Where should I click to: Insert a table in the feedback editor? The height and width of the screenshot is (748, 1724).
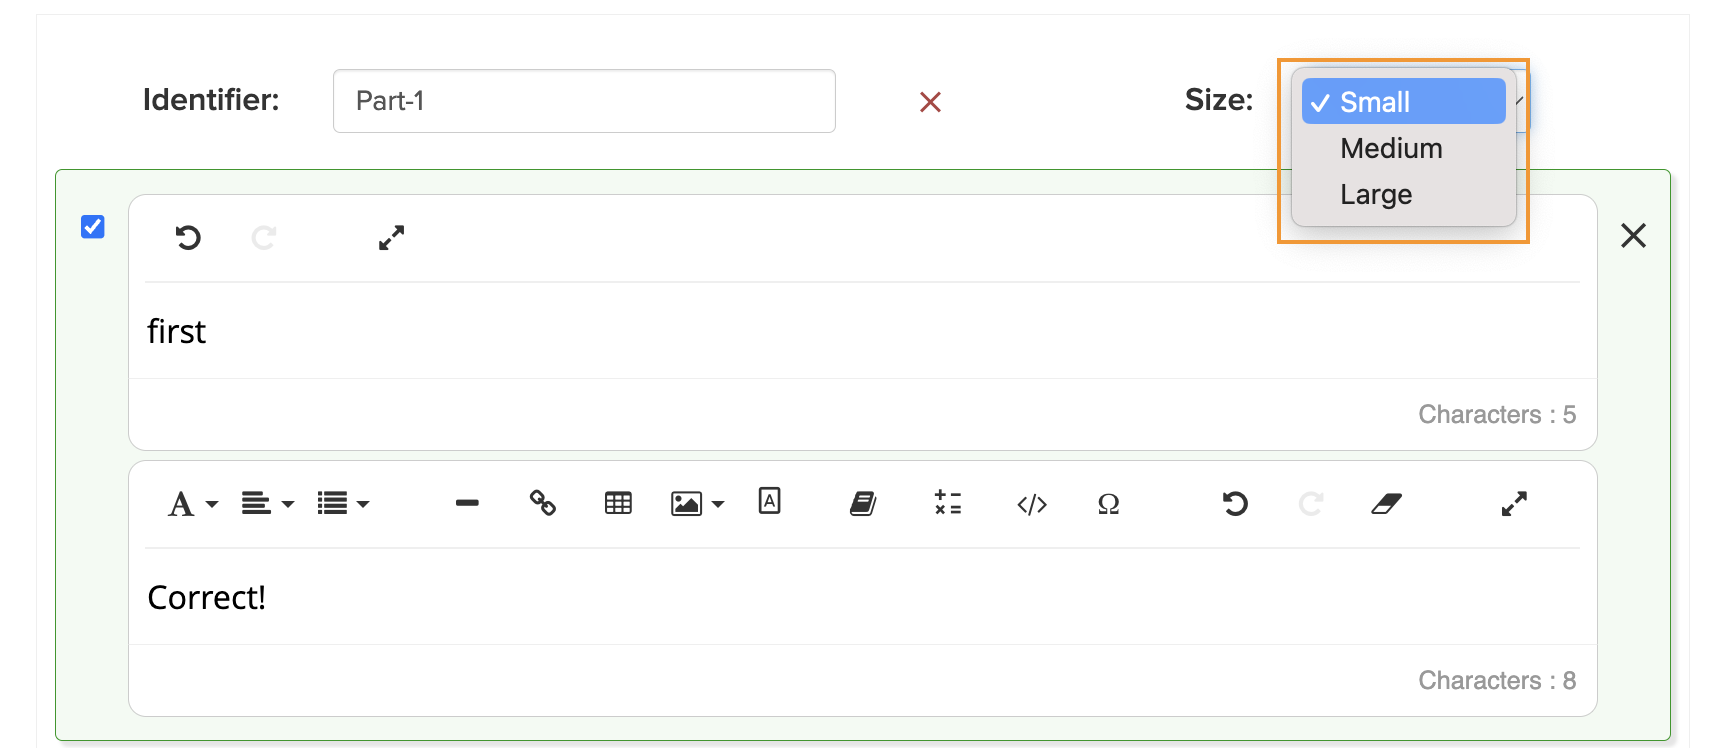coord(618,503)
